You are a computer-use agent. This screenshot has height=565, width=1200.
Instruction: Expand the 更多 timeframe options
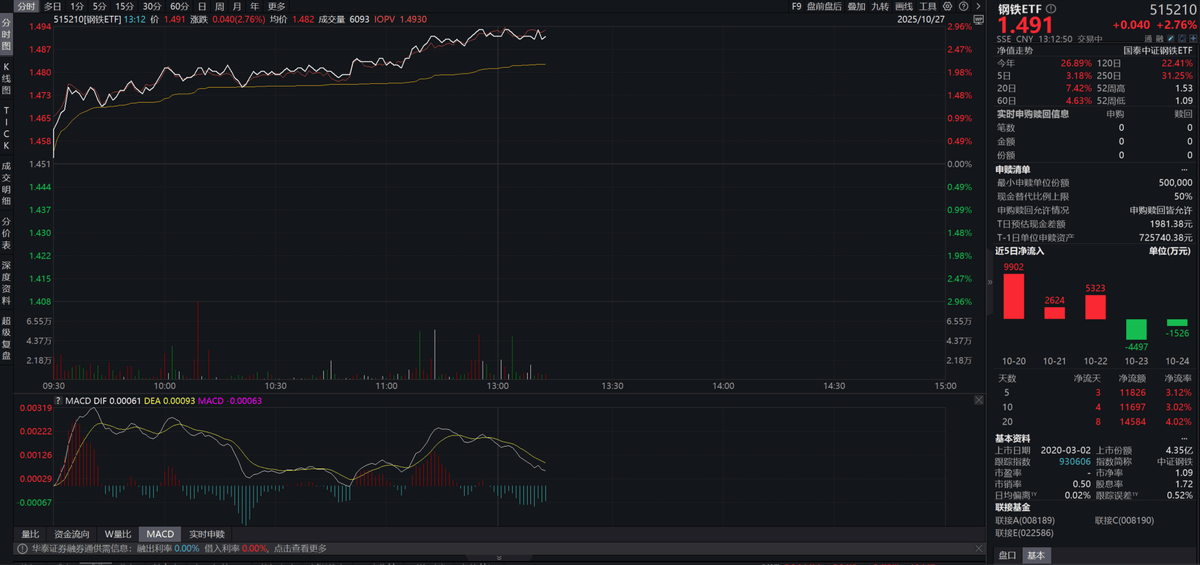coord(276,6)
